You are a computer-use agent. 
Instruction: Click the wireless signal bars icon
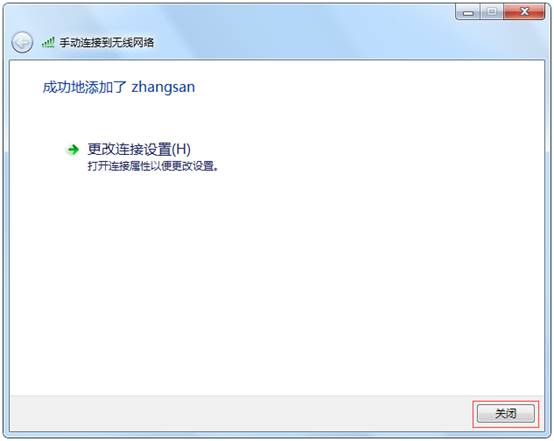[x=48, y=42]
